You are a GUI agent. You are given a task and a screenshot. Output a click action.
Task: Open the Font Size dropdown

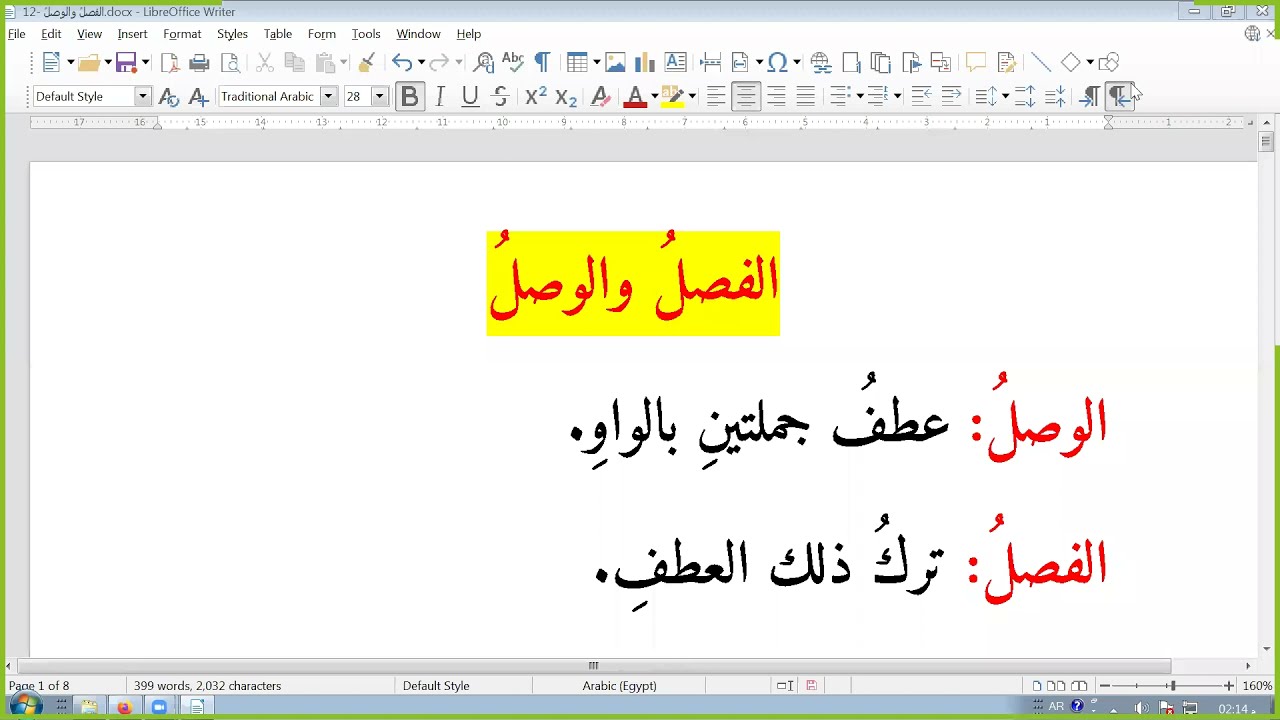point(379,97)
